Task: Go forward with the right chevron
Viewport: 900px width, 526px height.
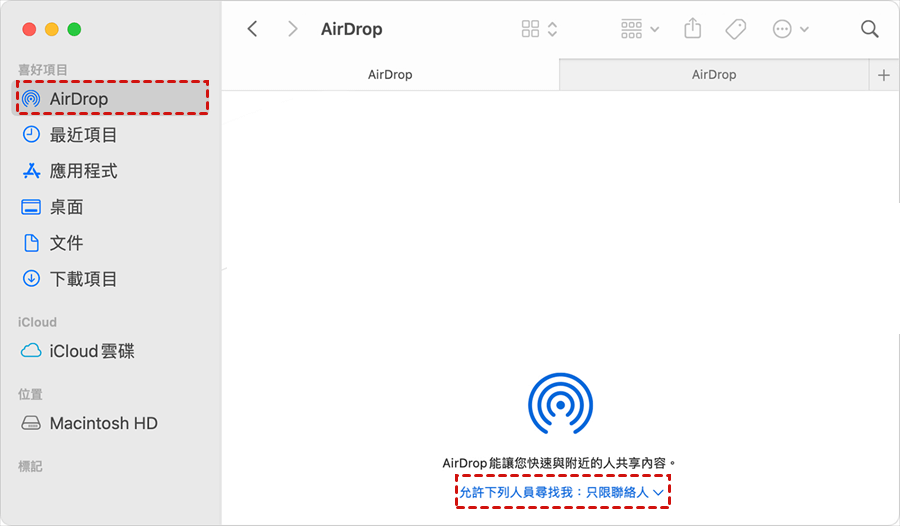Action: tap(292, 29)
